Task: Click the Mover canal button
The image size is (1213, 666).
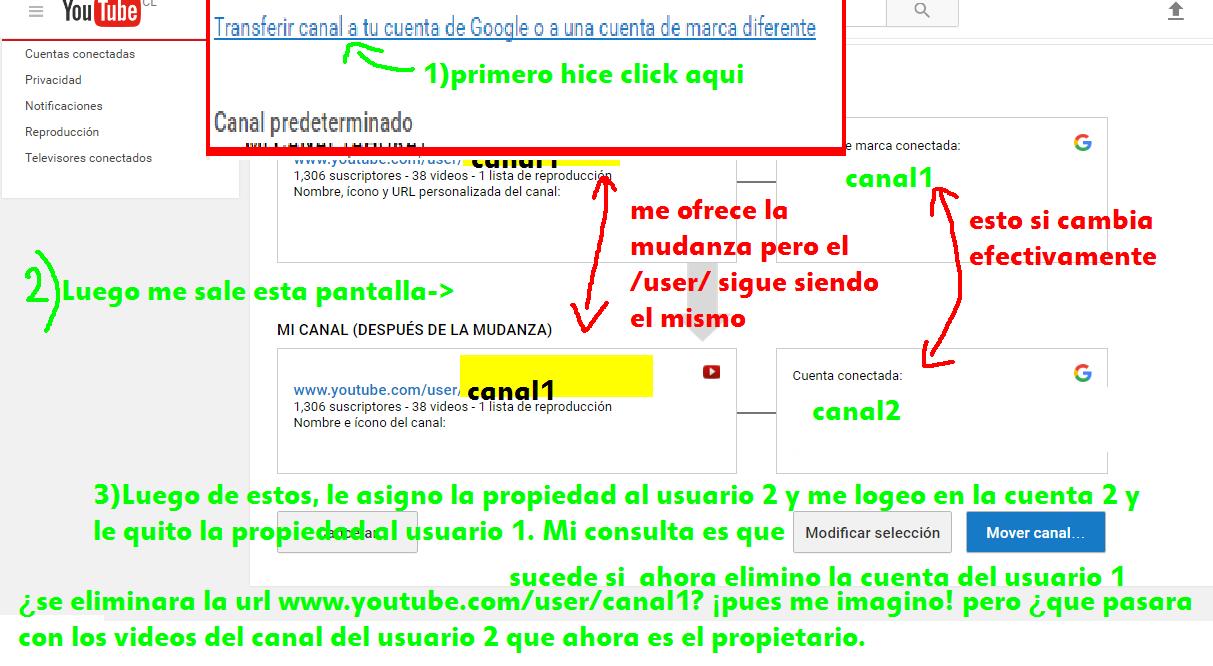Action: [1035, 533]
